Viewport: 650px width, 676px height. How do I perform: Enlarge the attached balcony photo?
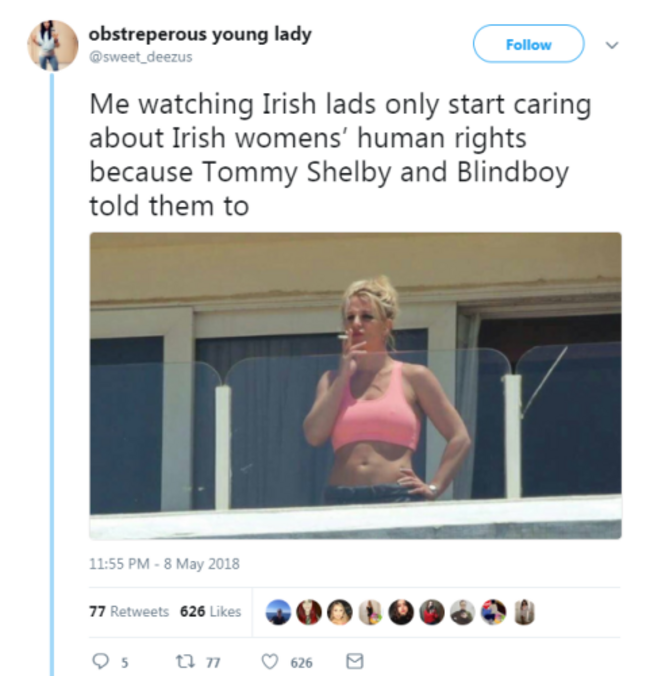point(356,386)
